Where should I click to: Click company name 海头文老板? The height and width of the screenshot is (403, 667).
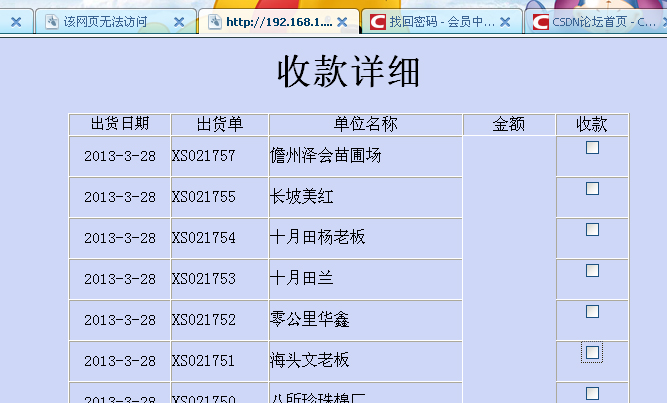pyautogui.click(x=310, y=360)
